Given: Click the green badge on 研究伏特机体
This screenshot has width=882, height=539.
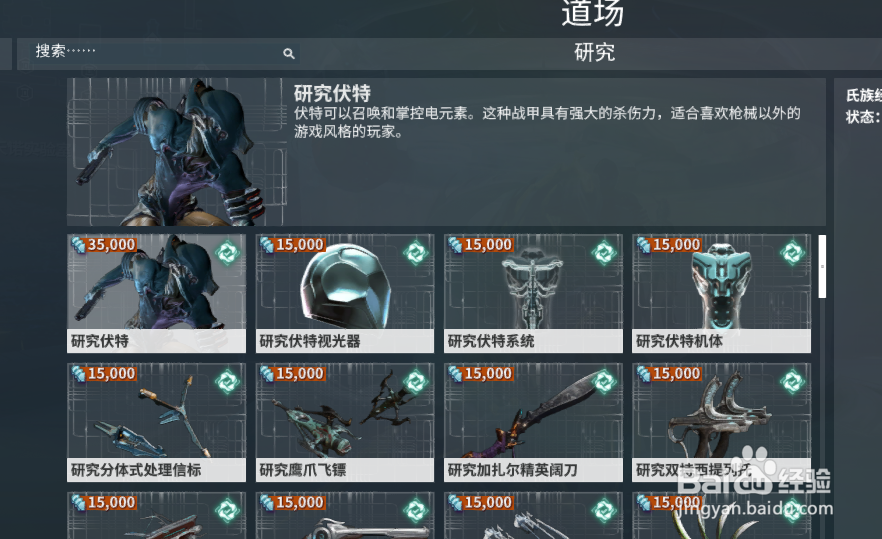Looking at the screenshot, I should pyautogui.click(x=793, y=253).
